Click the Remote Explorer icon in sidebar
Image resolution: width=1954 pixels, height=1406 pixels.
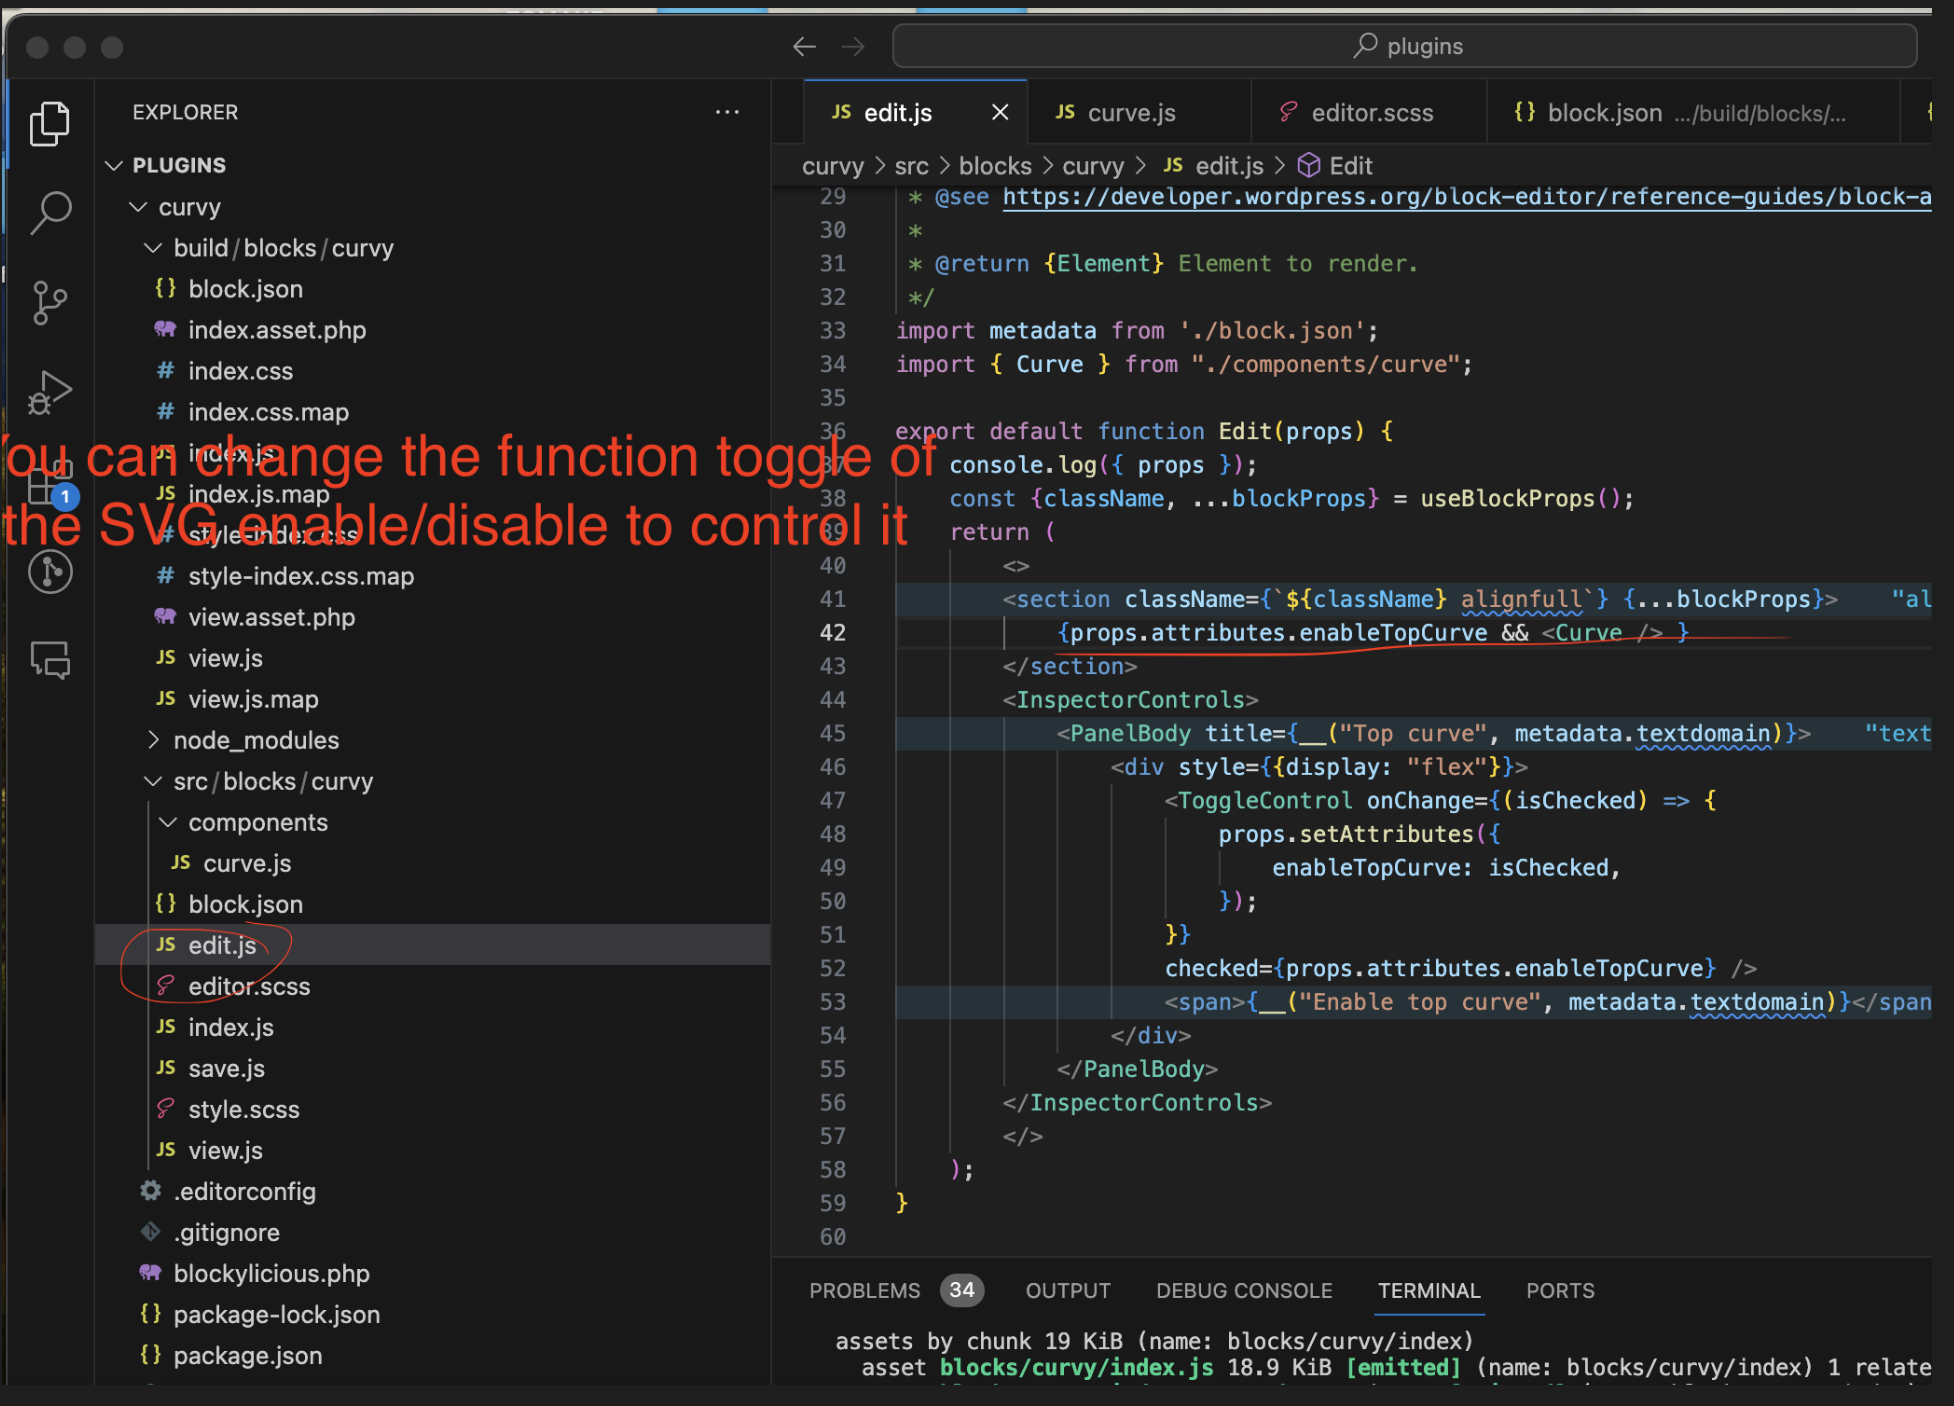[50, 570]
